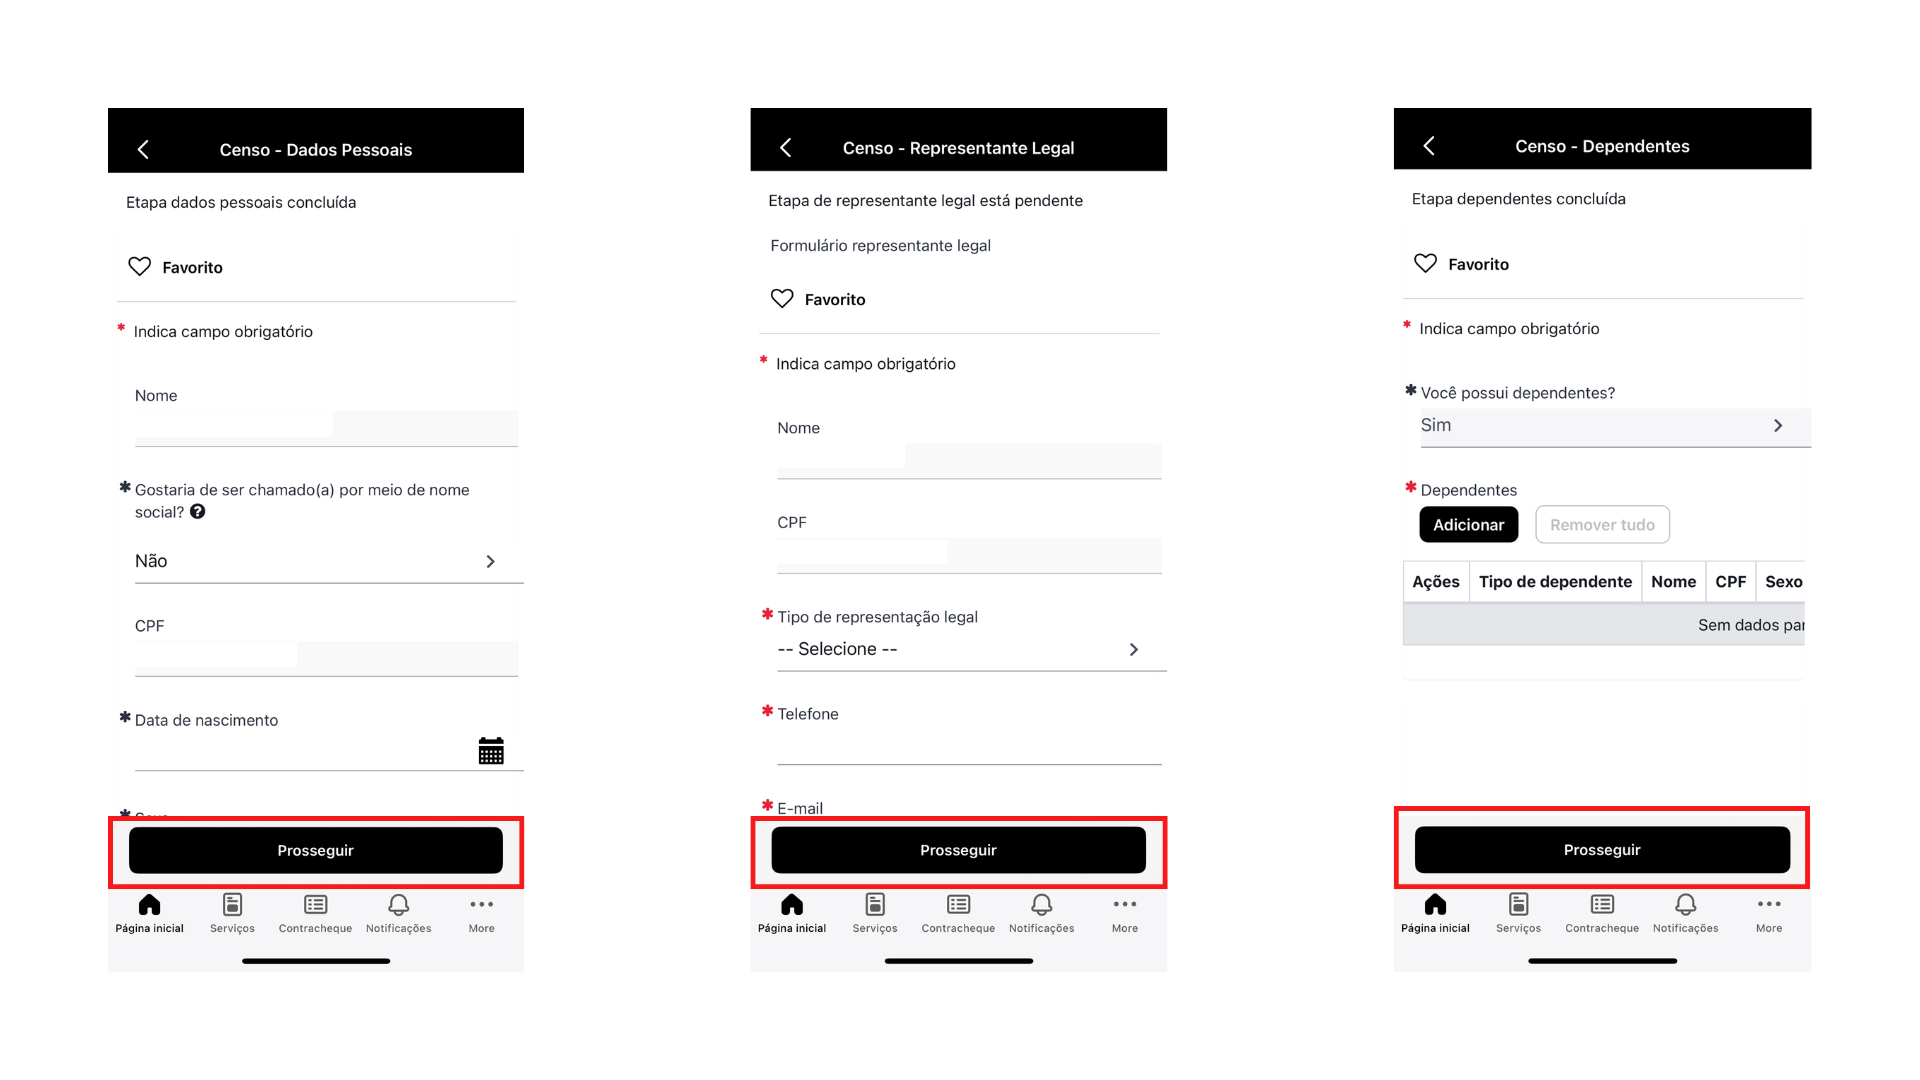Screen dimensions: 1920x1080
Task: Toggle Favorito heart on Dados Pessoais screen
Action: pyautogui.click(x=140, y=267)
